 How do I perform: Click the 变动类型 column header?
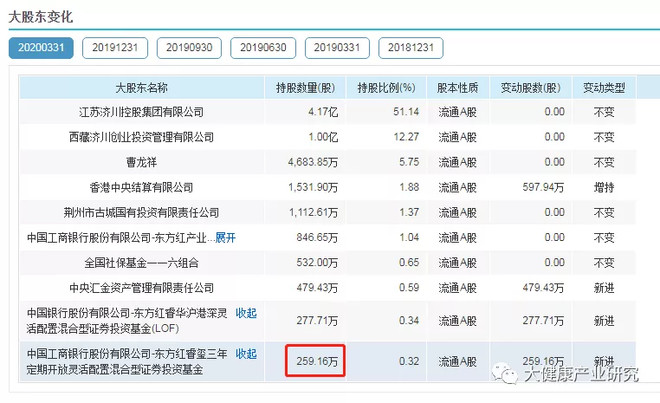(x=604, y=88)
